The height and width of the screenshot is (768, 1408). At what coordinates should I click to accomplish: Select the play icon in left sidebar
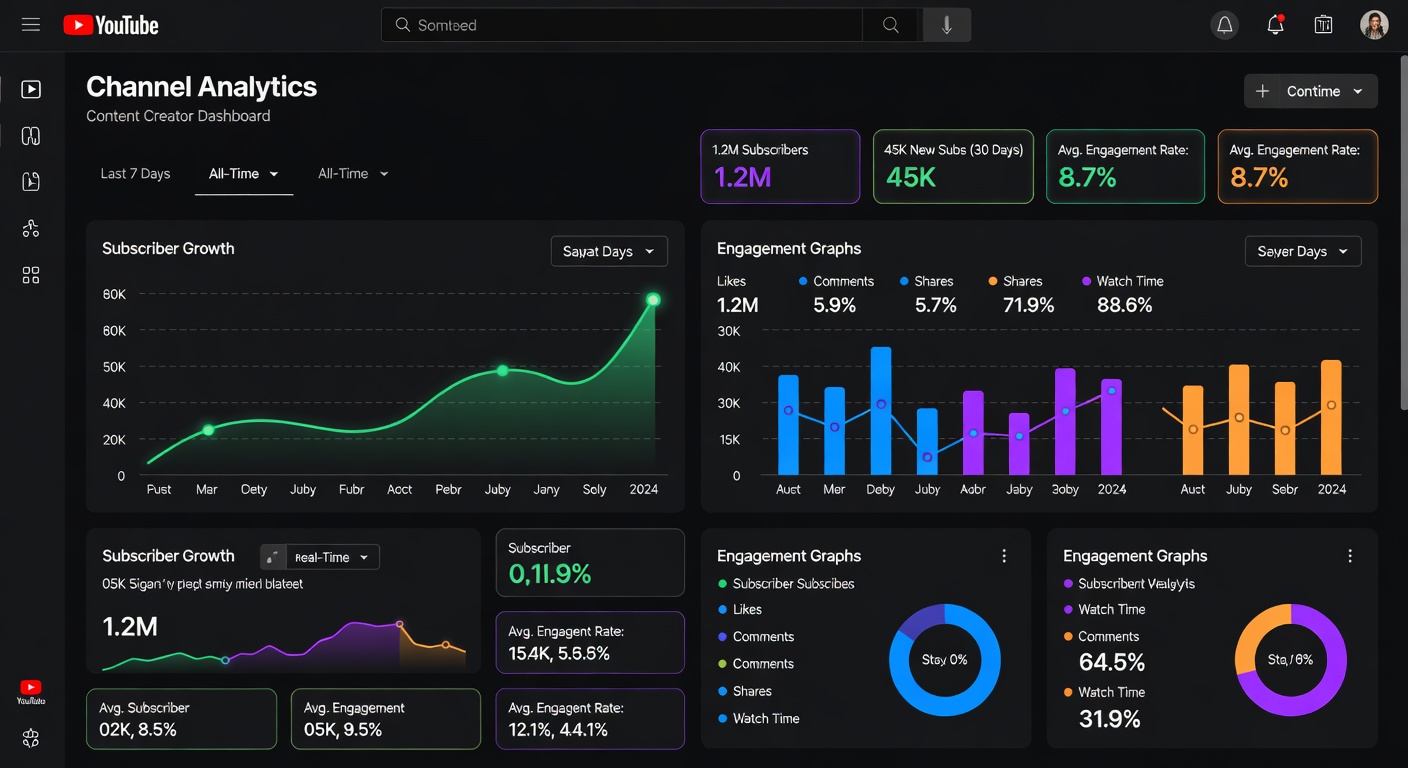tap(31, 89)
